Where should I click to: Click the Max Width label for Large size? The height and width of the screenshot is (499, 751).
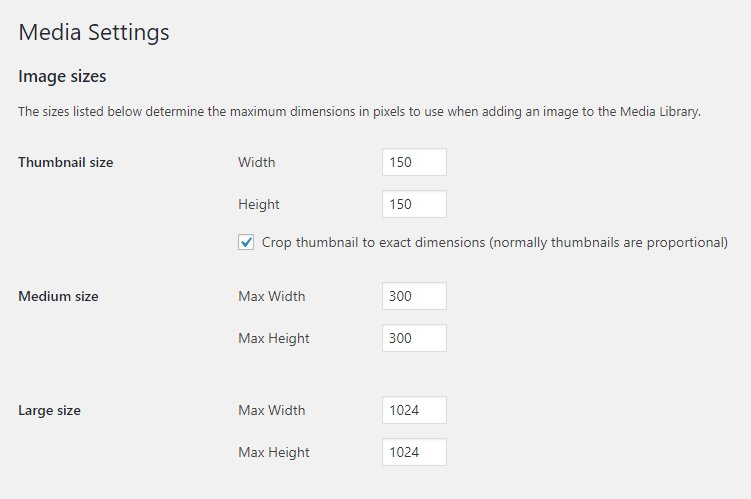coord(272,410)
